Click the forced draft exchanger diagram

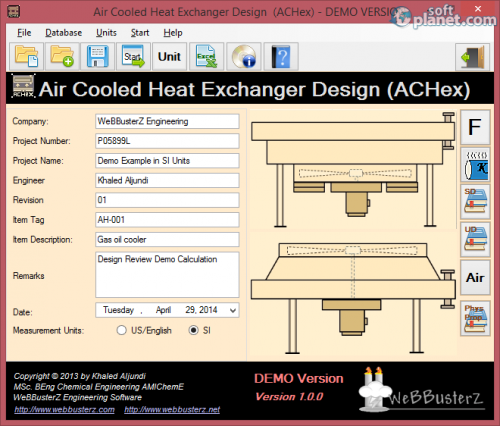click(353, 170)
